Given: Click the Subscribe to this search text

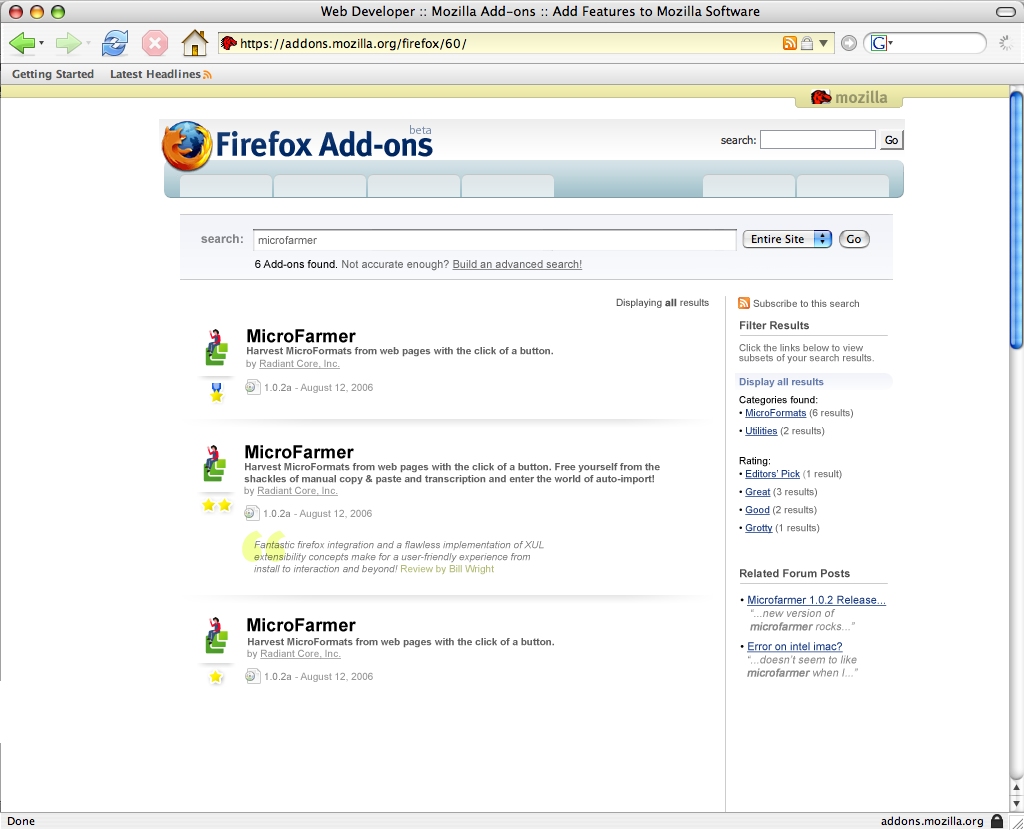Looking at the screenshot, I should [806, 304].
